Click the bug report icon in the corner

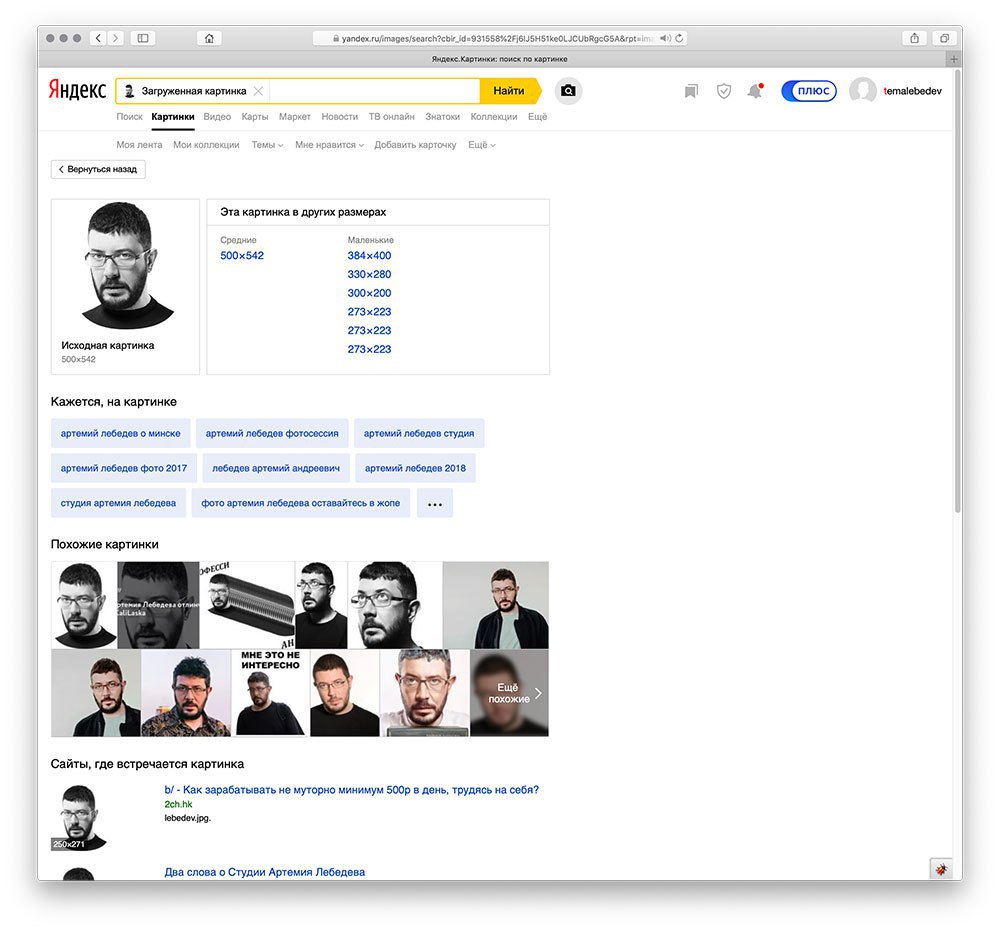coord(941,869)
